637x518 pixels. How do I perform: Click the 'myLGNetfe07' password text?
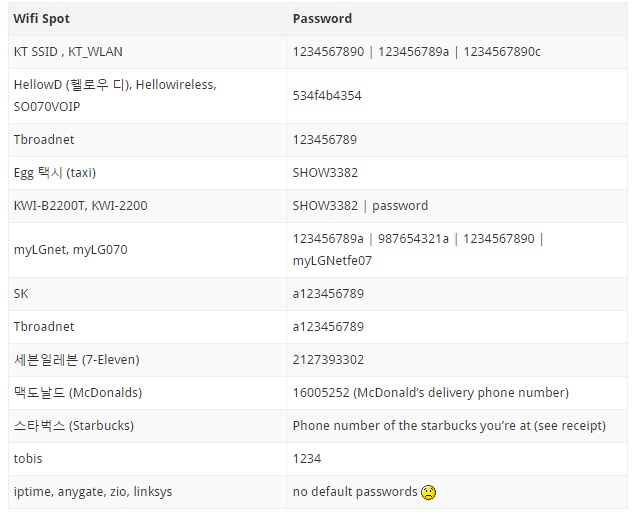332,261
